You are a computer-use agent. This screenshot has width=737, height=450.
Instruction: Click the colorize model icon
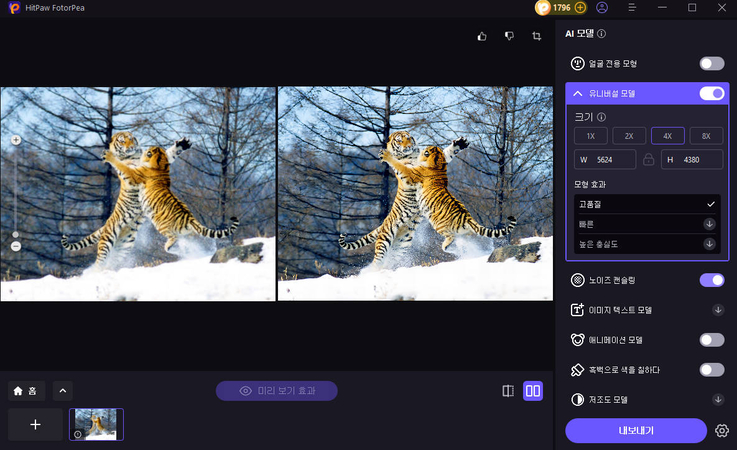tap(577, 370)
